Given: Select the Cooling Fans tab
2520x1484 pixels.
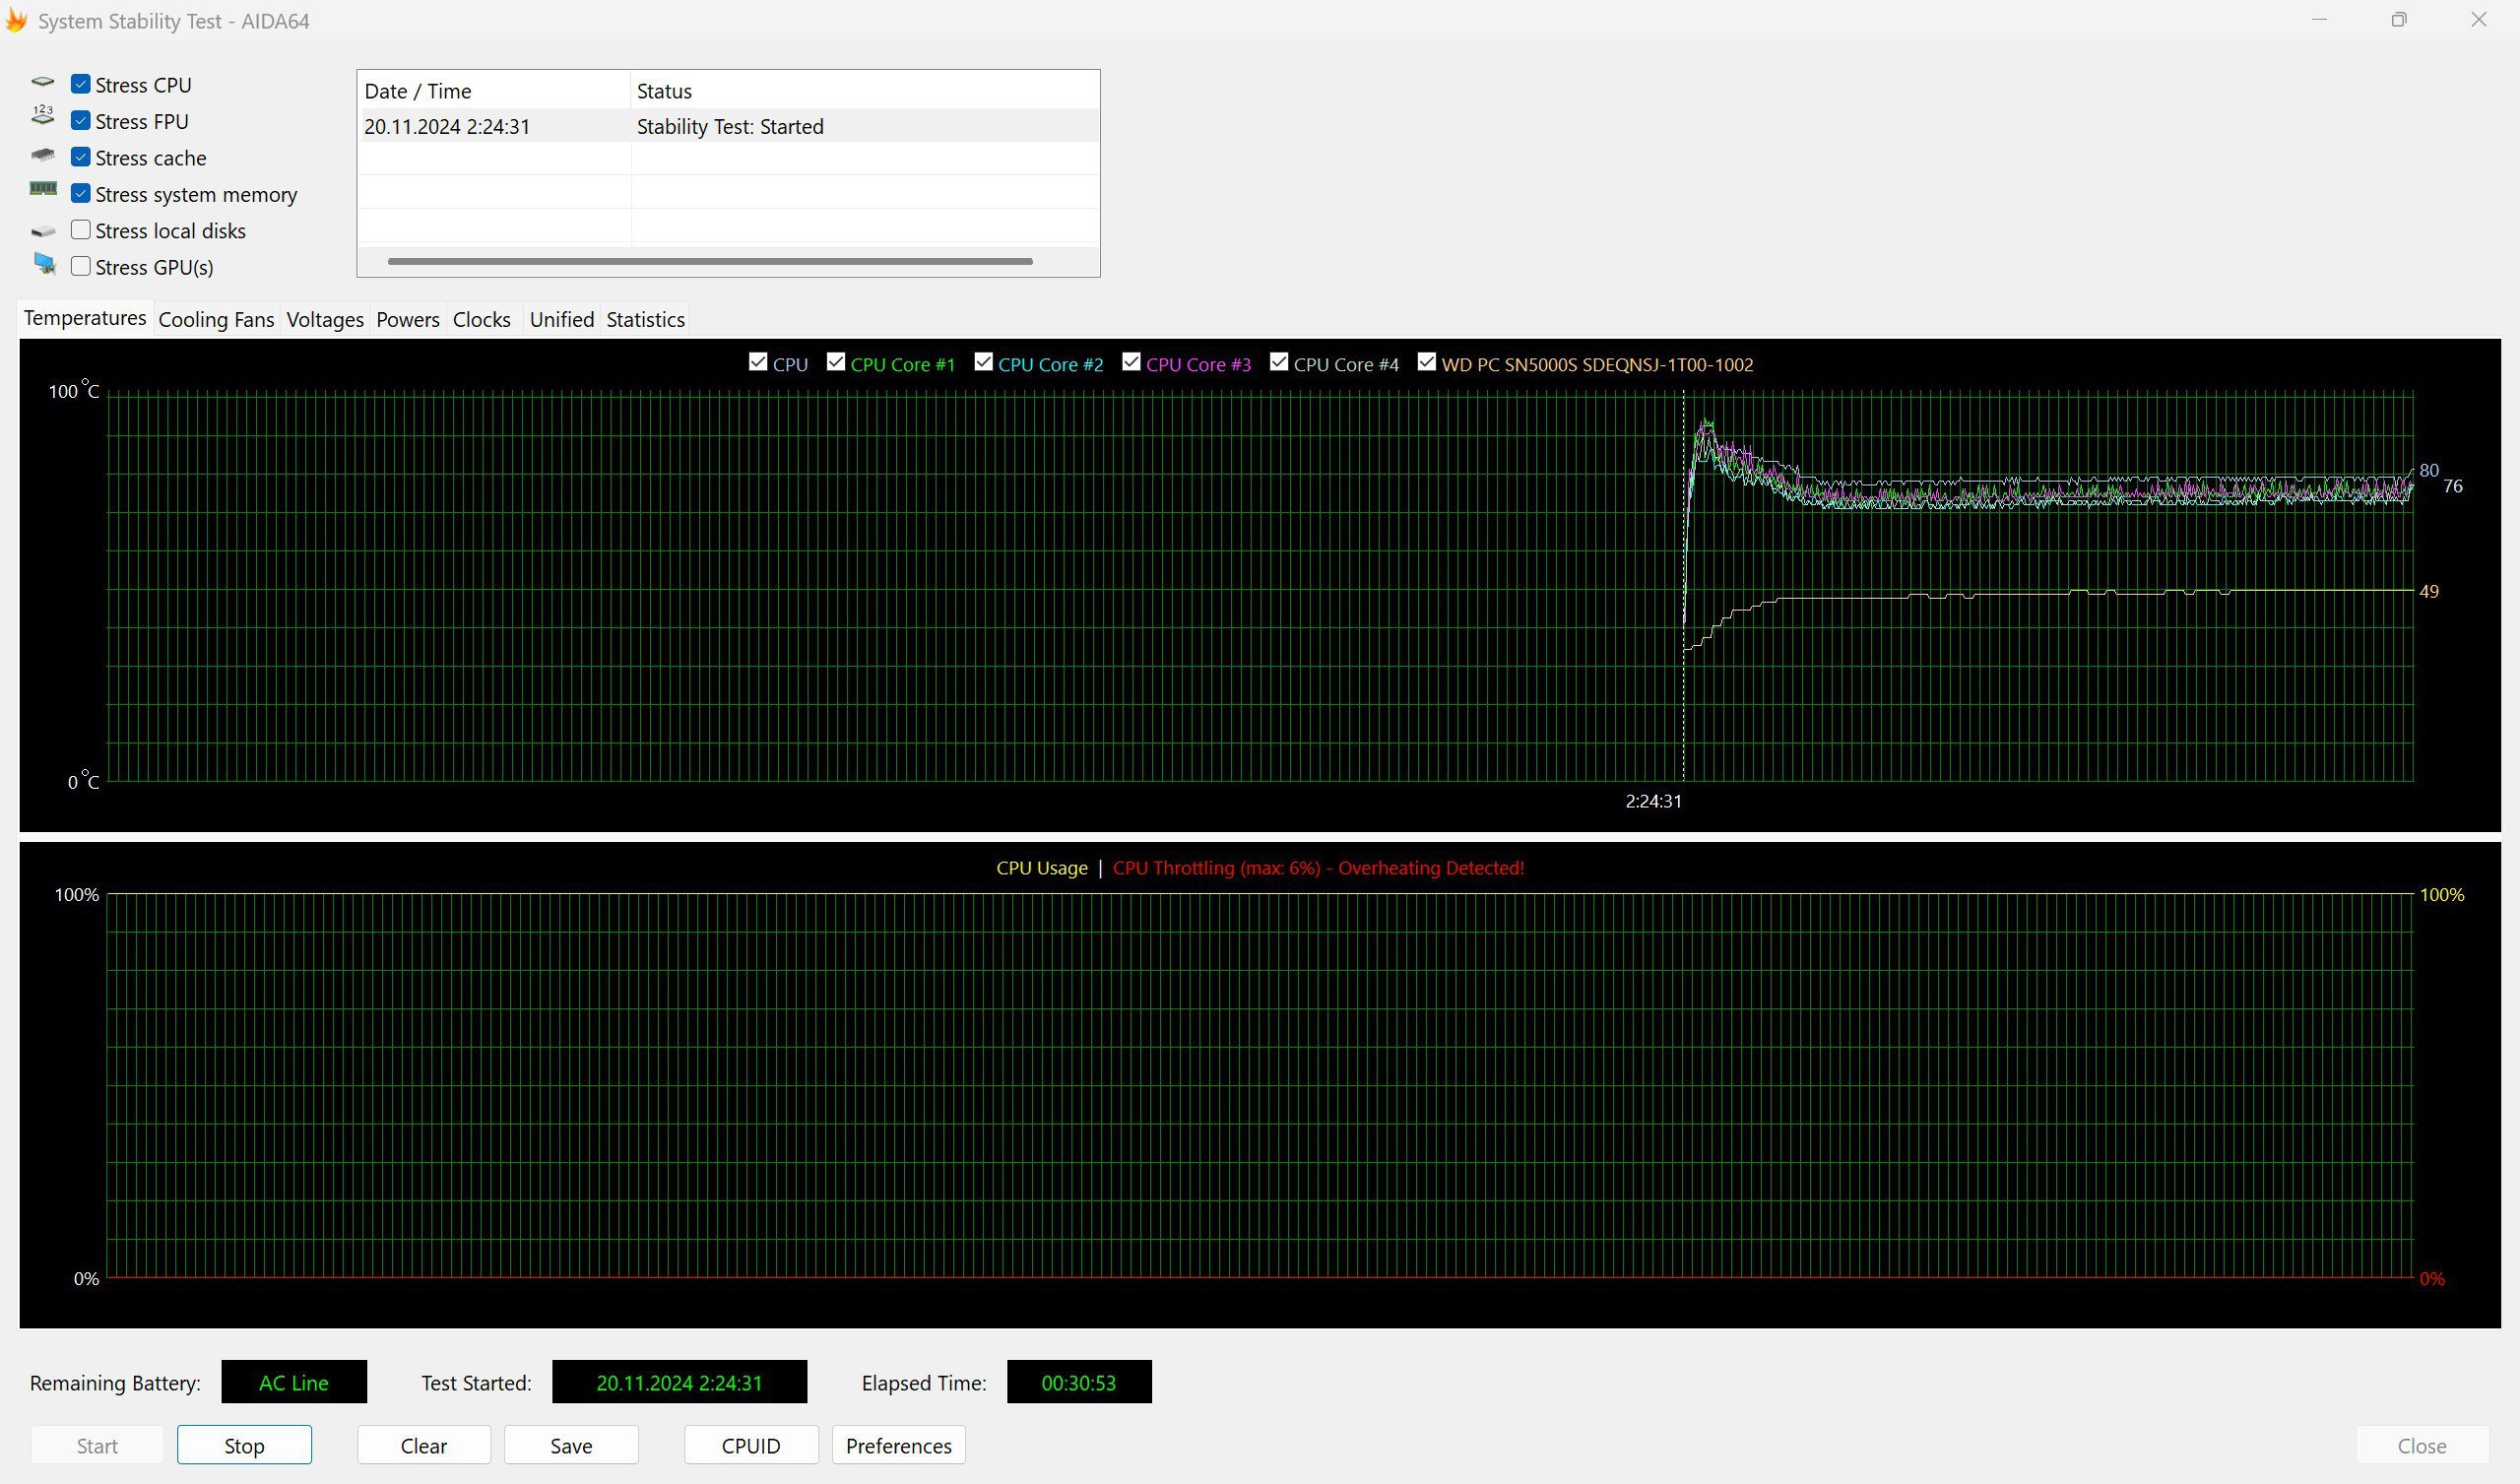Looking at the screenshot, I should [x=218, y=318].
